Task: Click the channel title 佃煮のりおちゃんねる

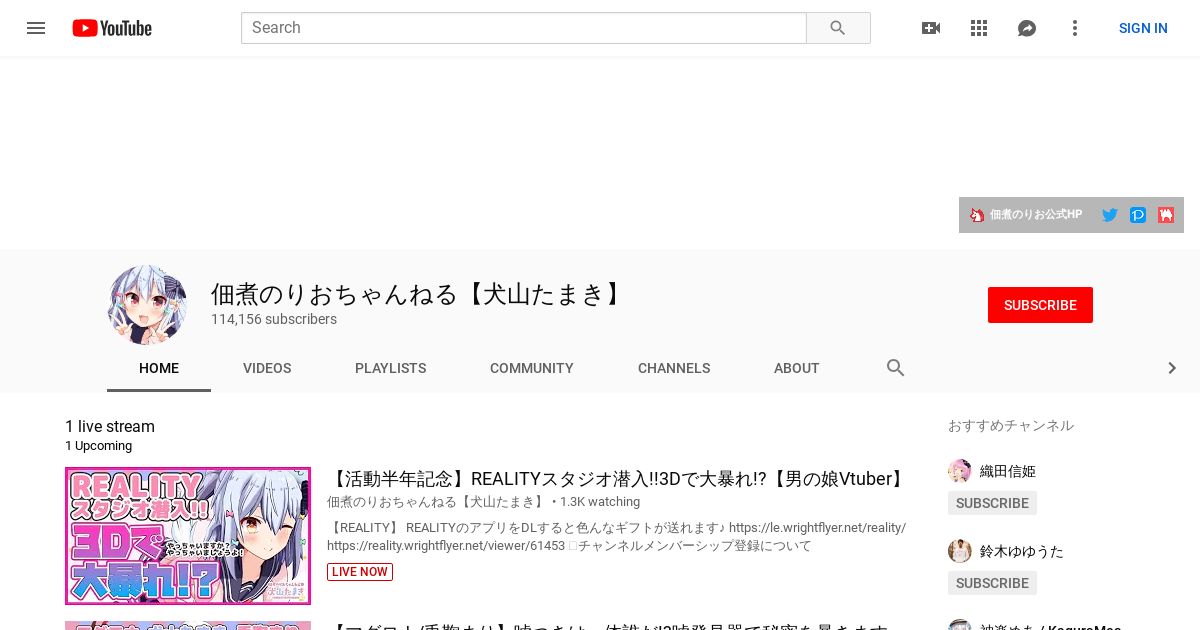Action: 419,294
